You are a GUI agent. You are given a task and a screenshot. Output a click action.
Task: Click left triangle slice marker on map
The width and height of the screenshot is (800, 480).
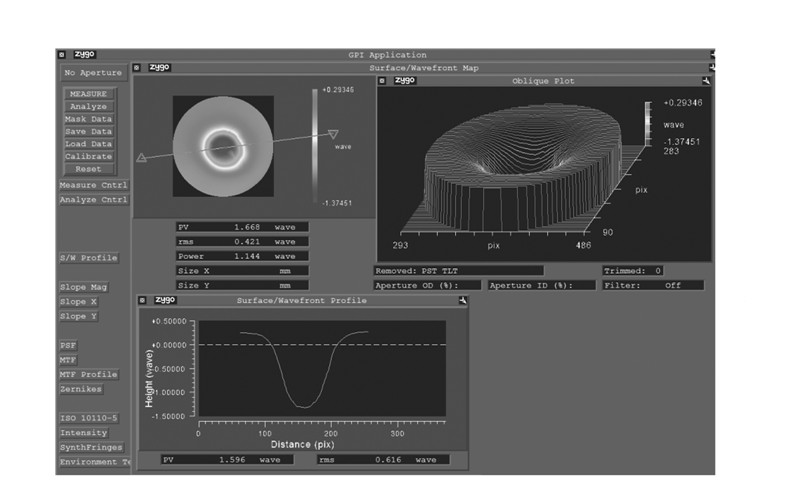click(x=141, y=158)
